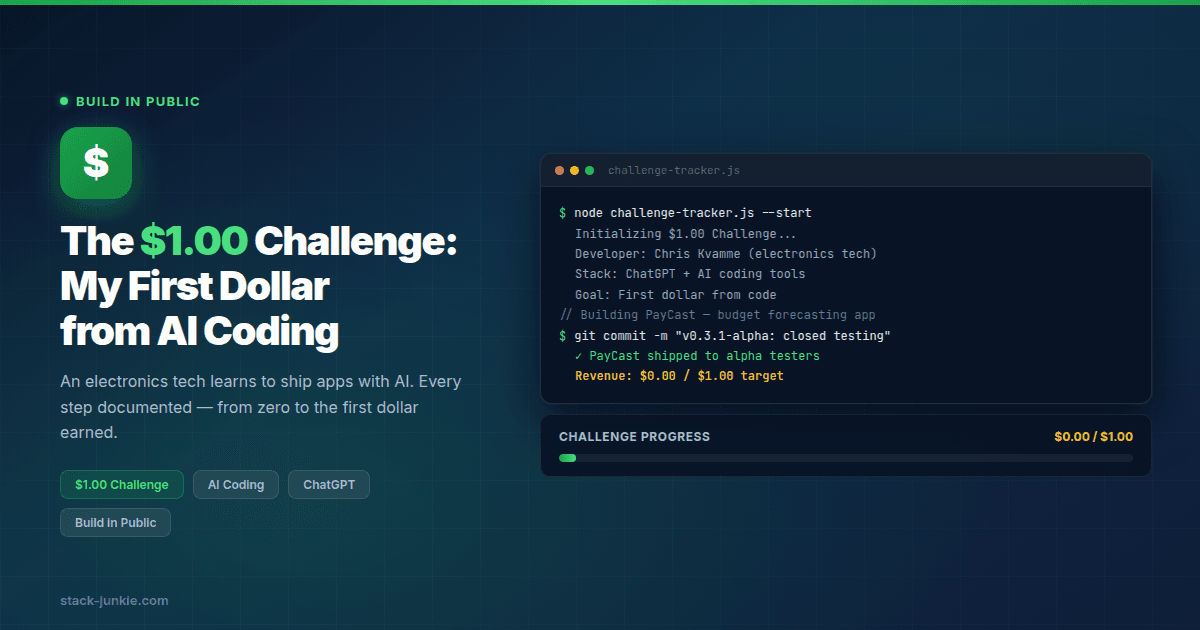
Task: Open the stack-junkie.com link
Action: click(x=114, y=601)
